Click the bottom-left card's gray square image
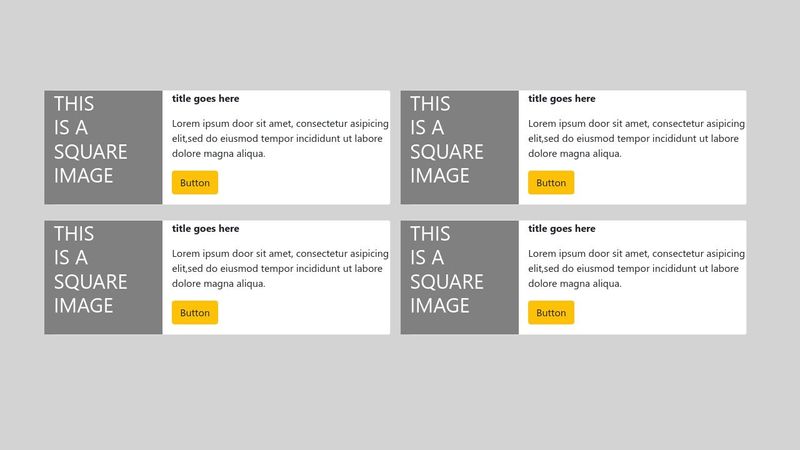Viewport: 800px width, 450px height. [x=103, y=278]
